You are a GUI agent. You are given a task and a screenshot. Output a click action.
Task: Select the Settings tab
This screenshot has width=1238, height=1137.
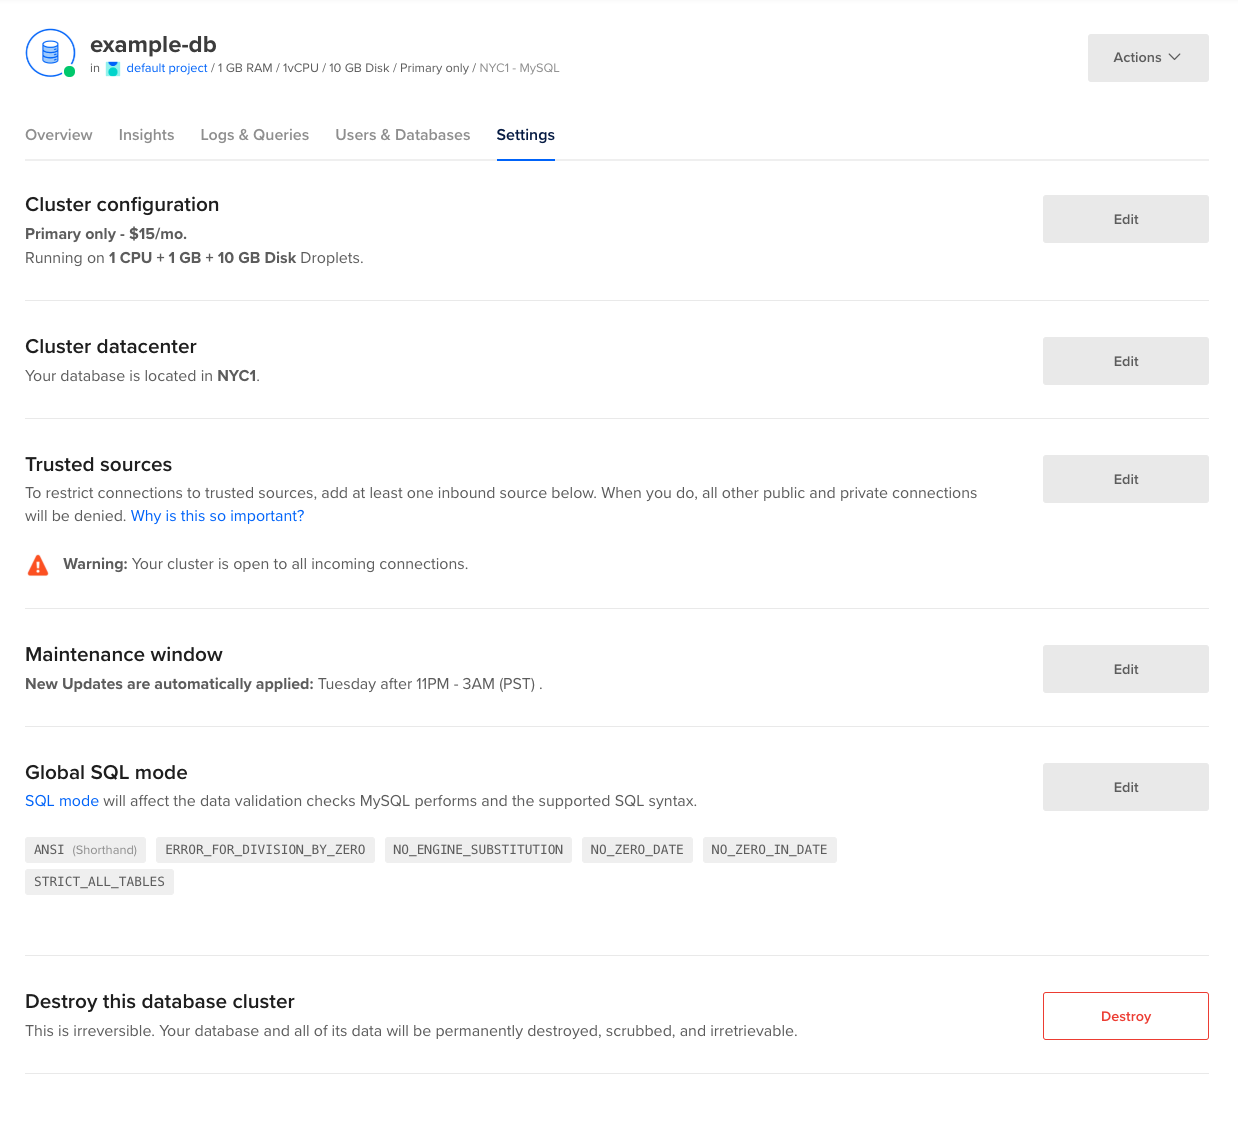(525, 135)
